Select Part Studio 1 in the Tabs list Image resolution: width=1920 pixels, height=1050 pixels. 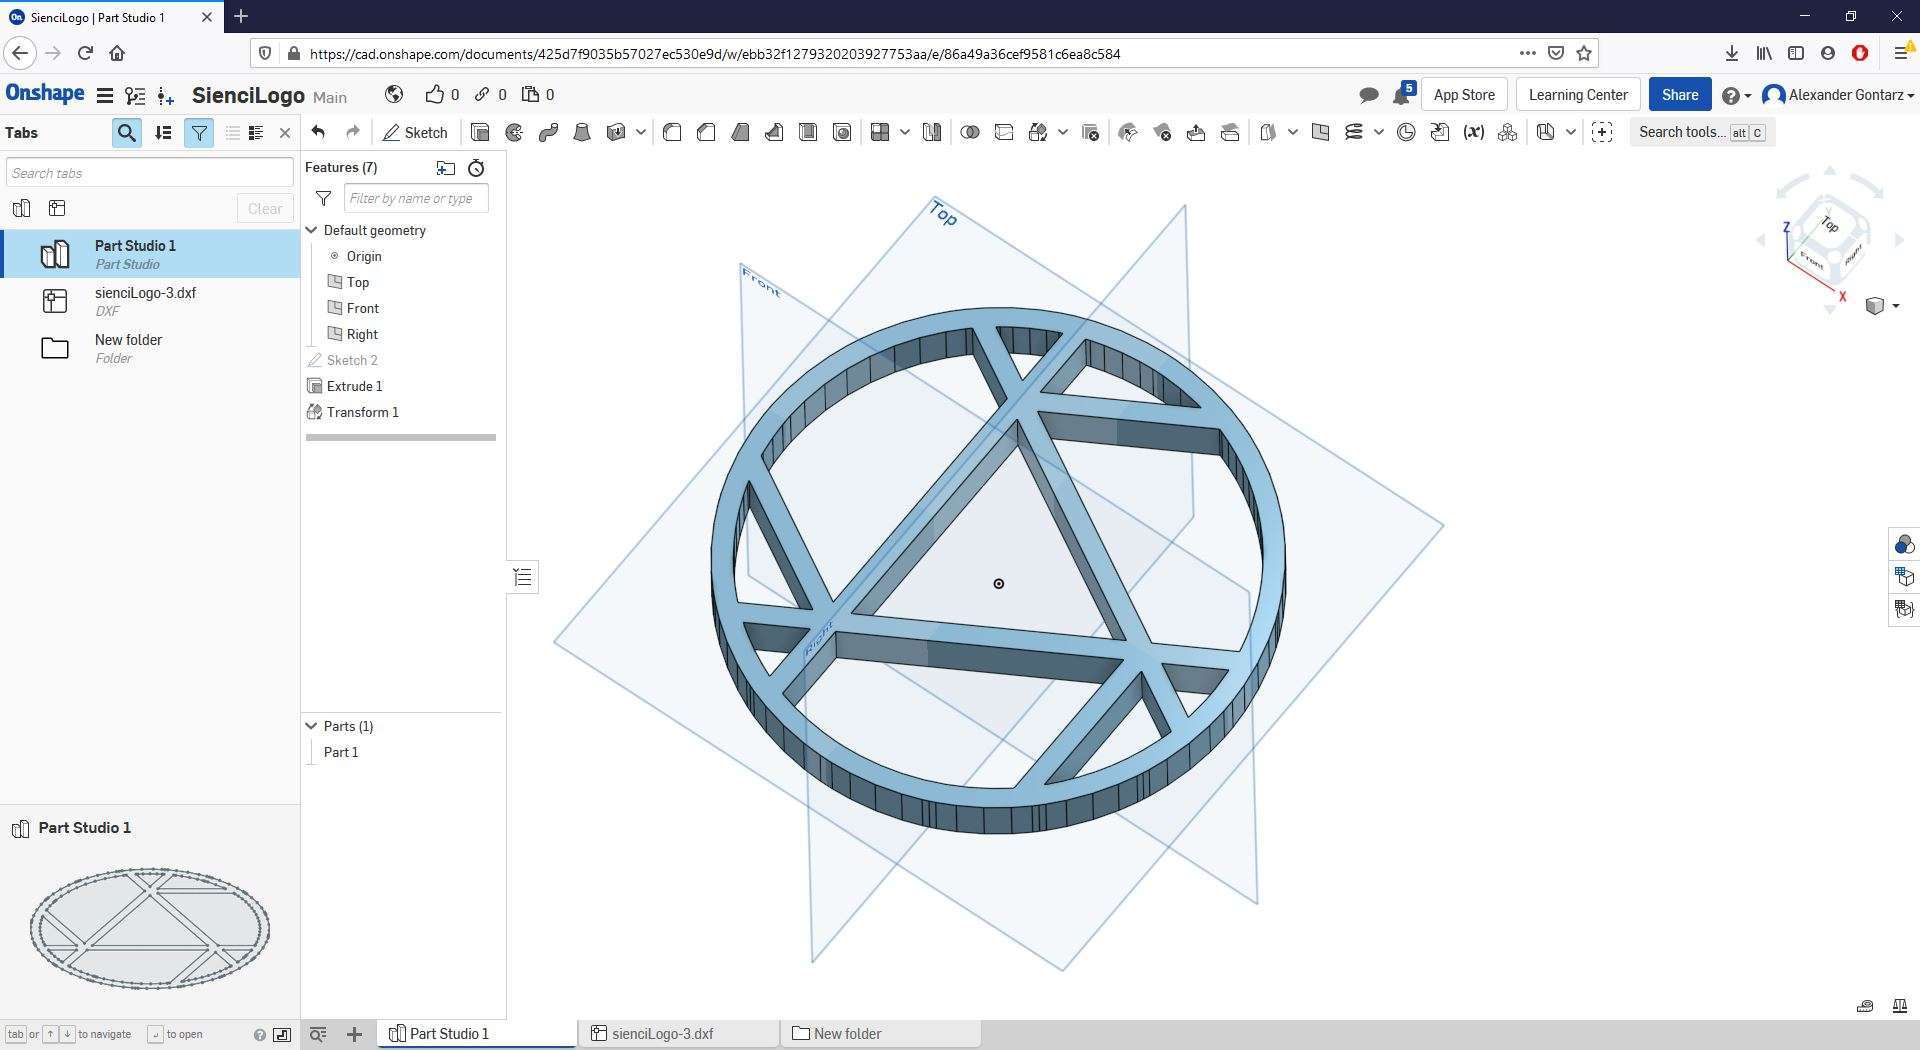tap(150, 254)
